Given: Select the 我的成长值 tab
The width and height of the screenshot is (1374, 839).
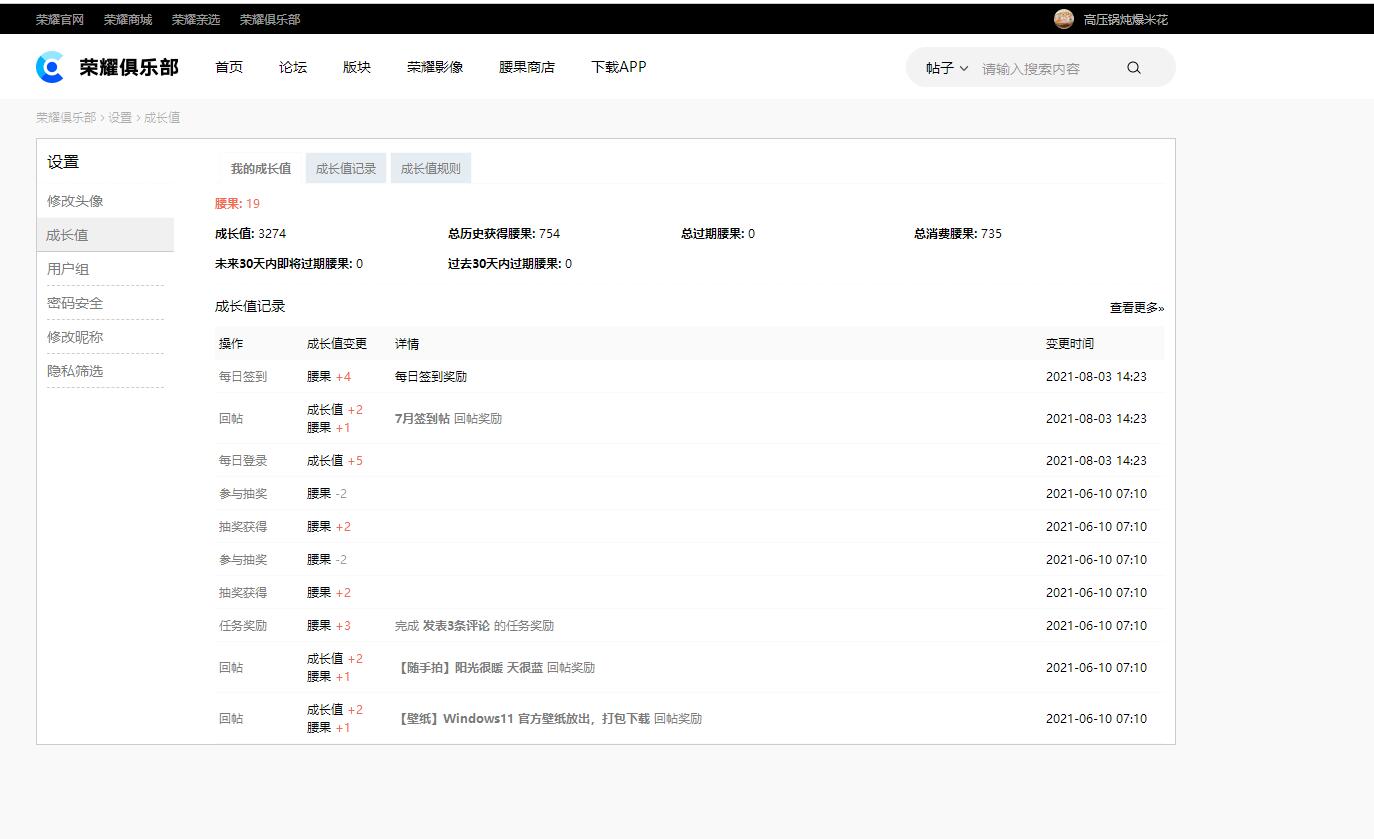Looking at the screenshot, I should pyautogui.click(x=261, y=168).
